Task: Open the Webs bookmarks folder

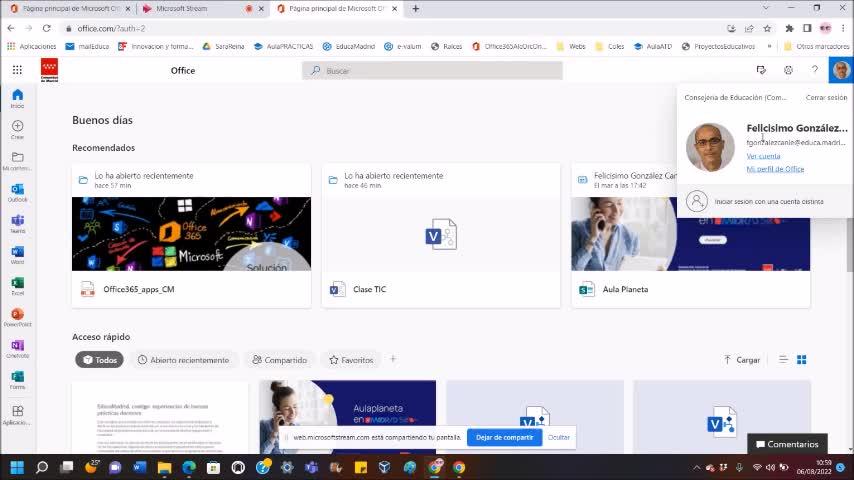Action: click(571, 46)
